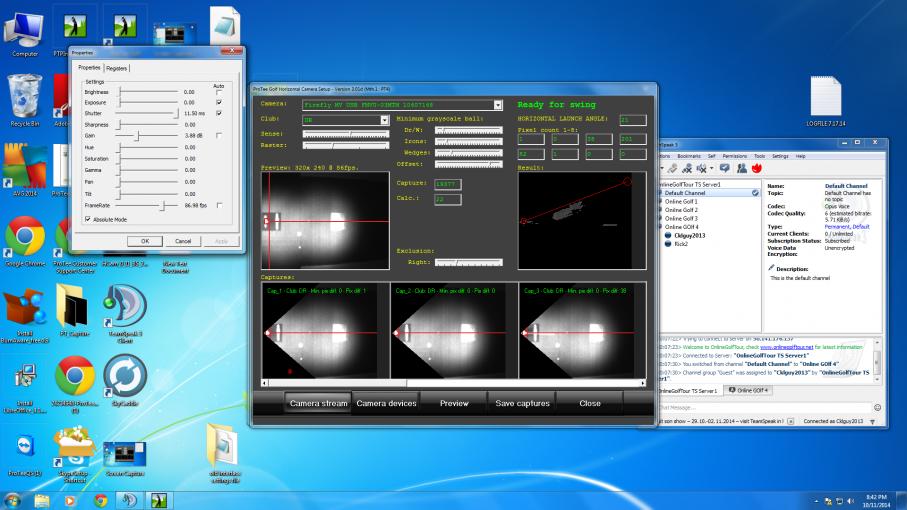This screenshot has width=907, height=510.
Task: Open the Camera device dropdown
Action: click(497, 105)
